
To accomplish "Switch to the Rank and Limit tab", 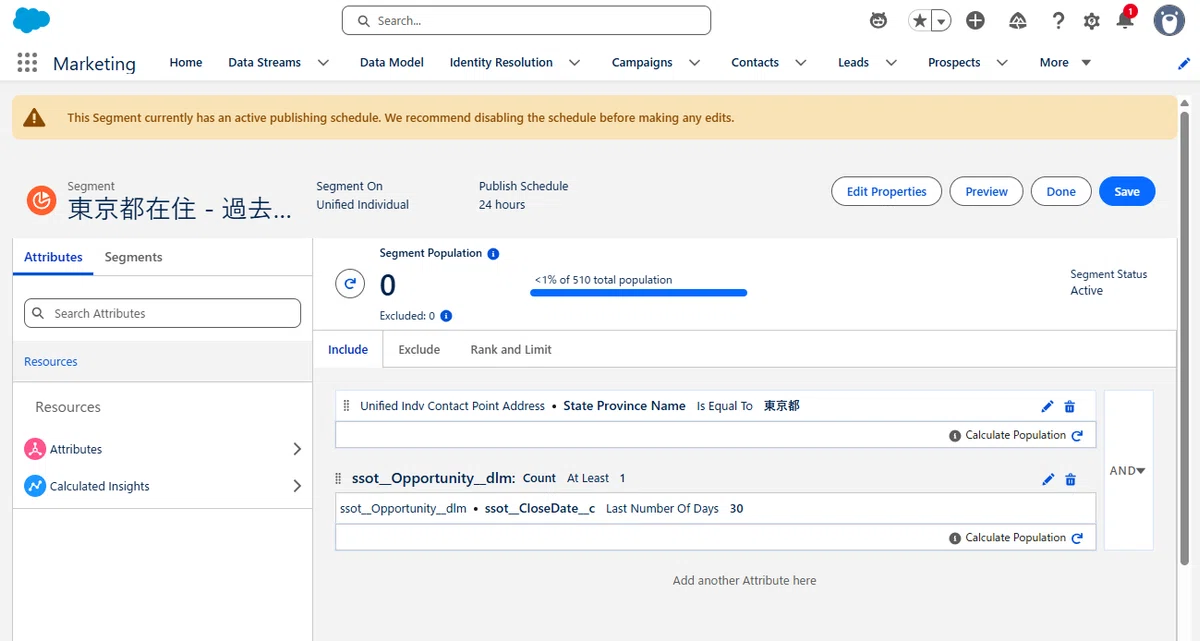I will click(x=511, y=349).
